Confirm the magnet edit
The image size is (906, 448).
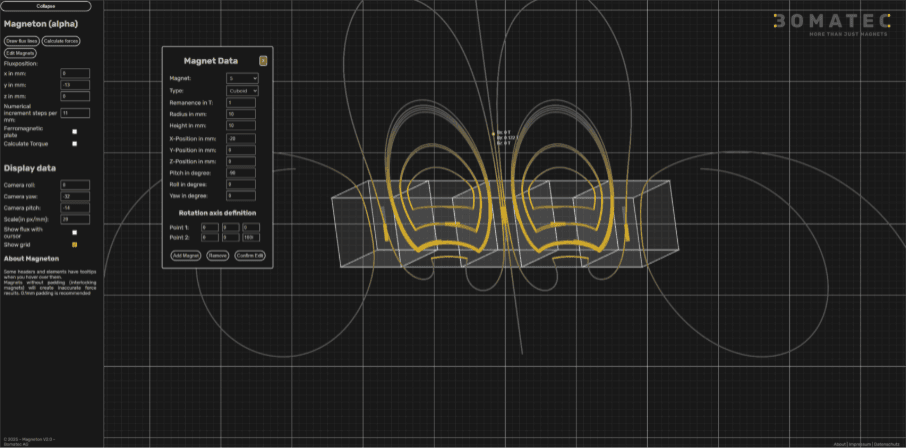click(x=251, y=256)
